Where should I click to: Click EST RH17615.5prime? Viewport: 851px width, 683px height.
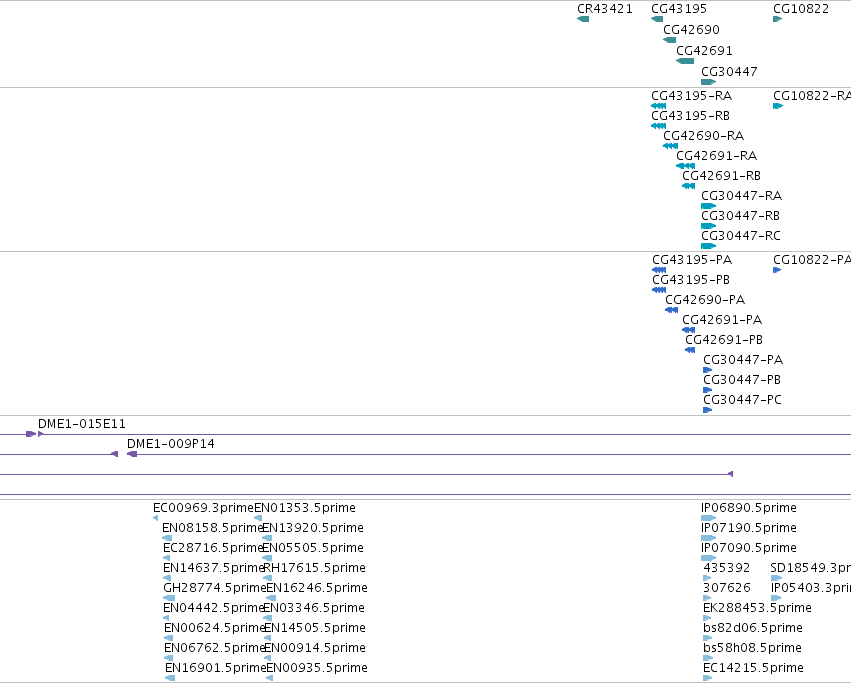(314, 568)
